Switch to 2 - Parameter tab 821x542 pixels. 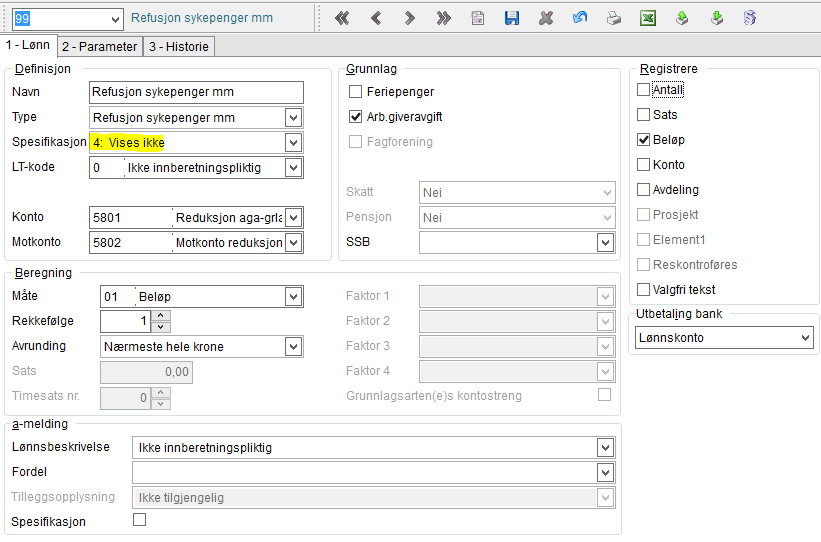click(x=99, y=47)
